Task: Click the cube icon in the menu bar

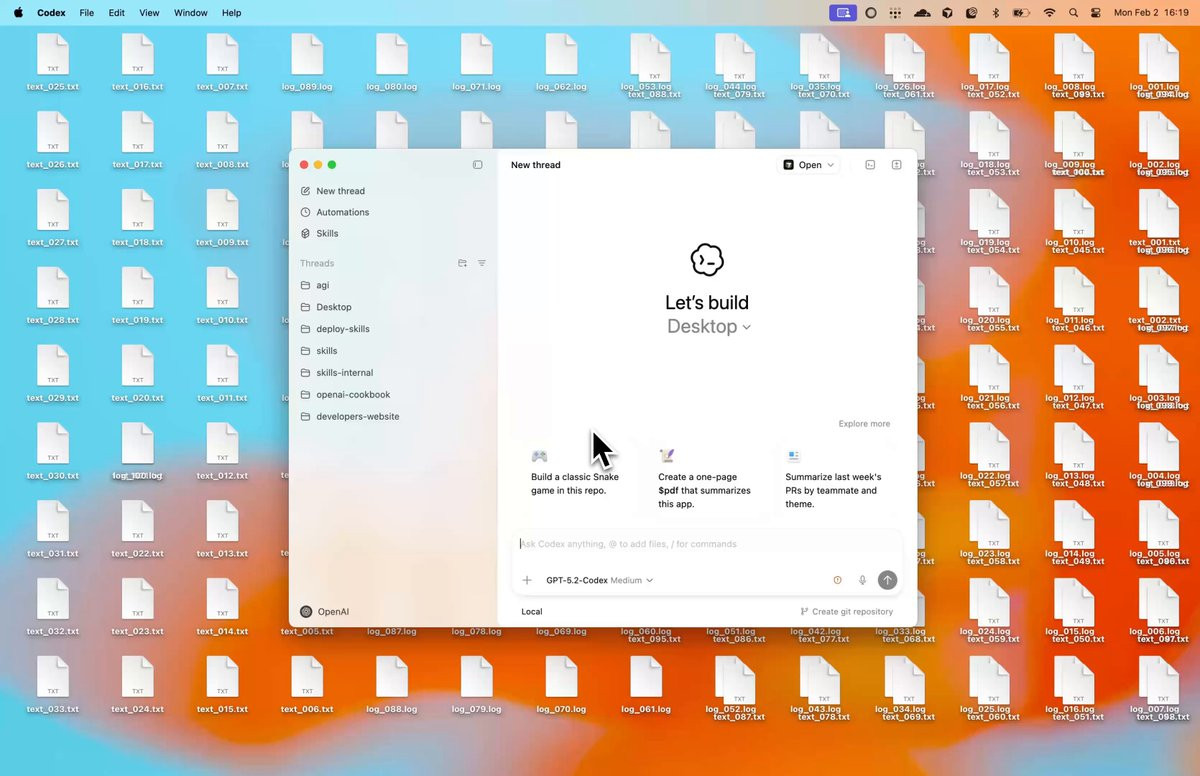Action: pyautogui.click(x=947, y=13)
